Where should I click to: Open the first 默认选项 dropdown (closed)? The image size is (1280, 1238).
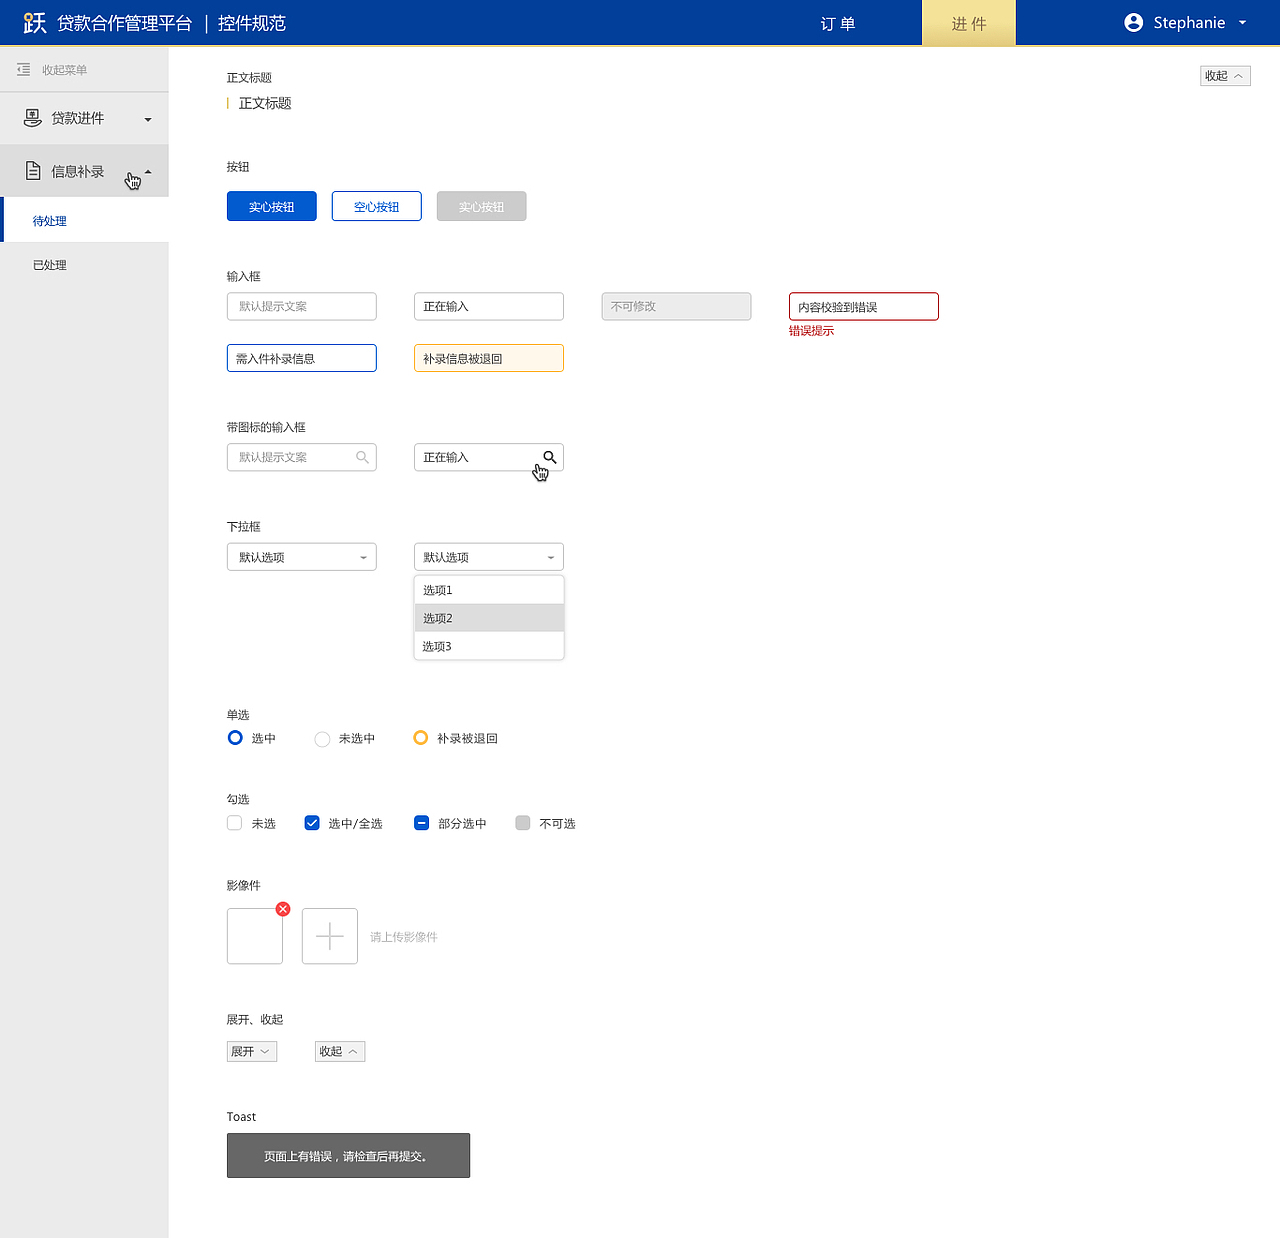click(302, 557)
